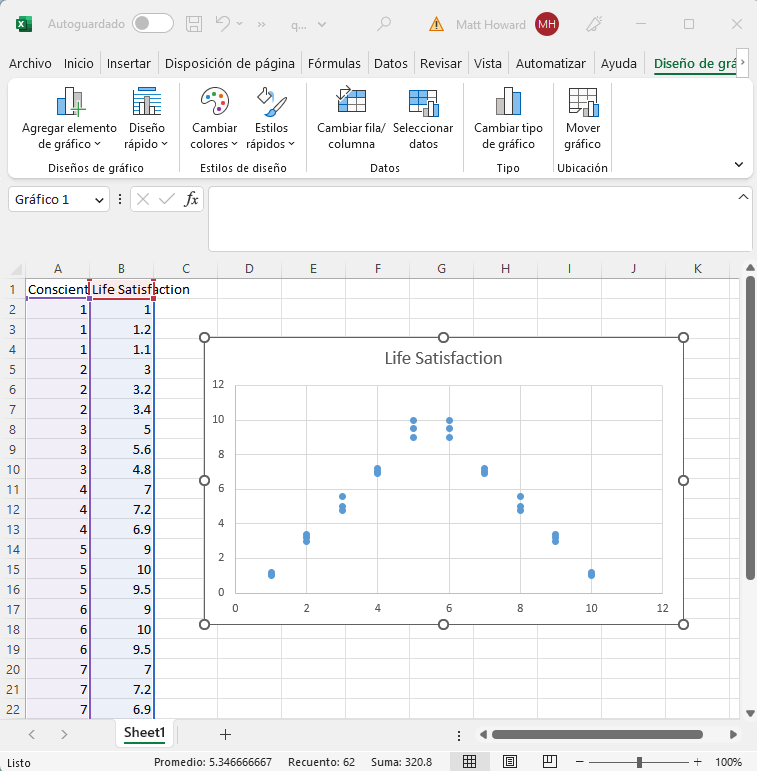The image size is (757, 771).
Task: Click Mover gráfico icon
Action: [582, 102]
